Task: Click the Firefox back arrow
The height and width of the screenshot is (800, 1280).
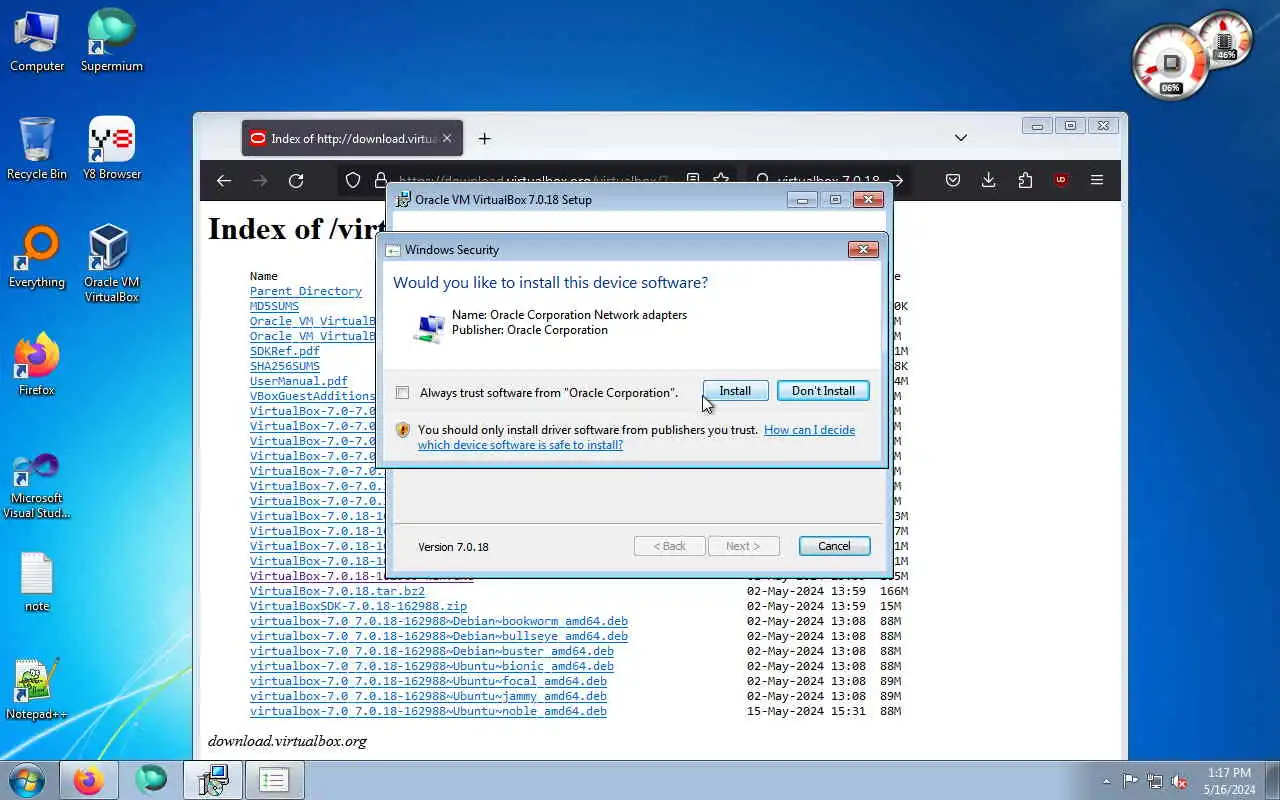Action: [224, 180]
